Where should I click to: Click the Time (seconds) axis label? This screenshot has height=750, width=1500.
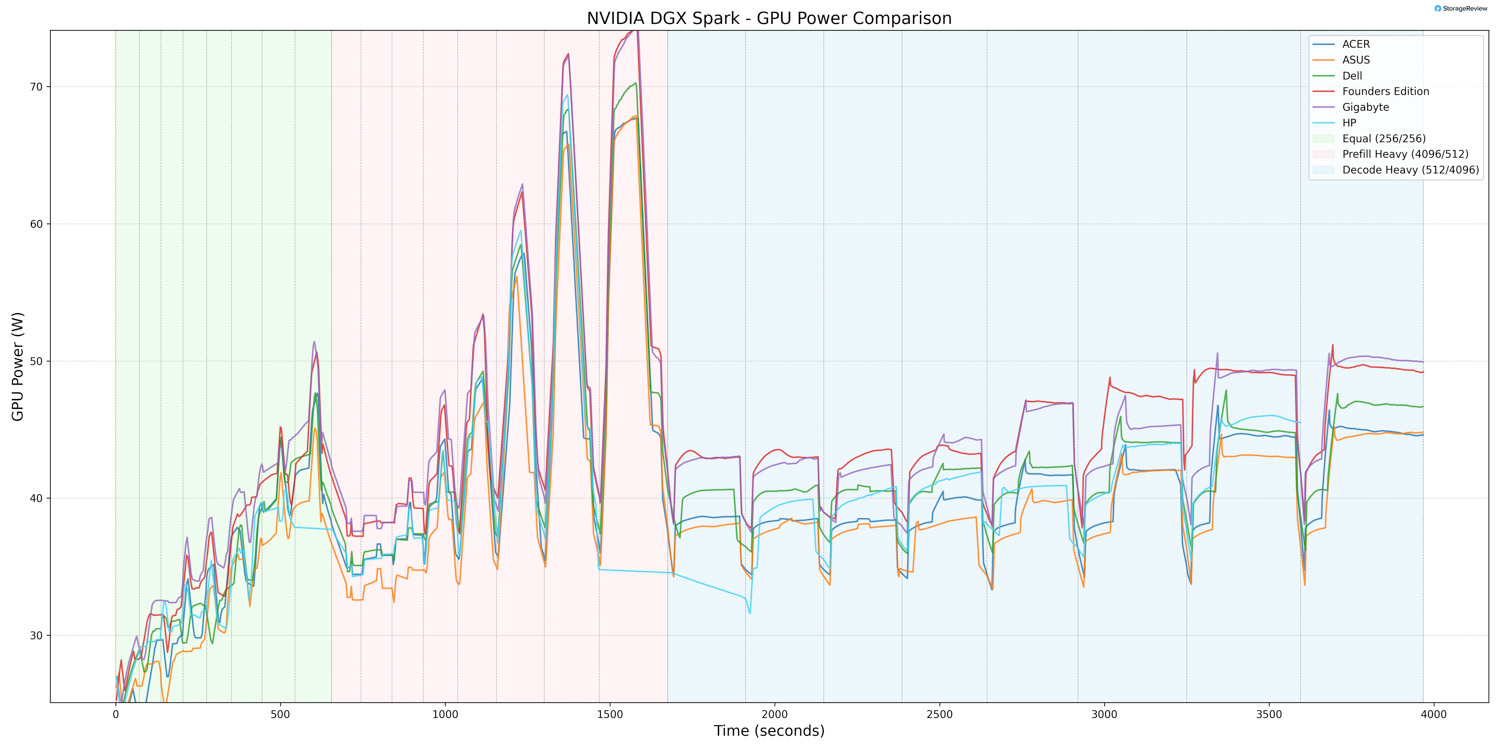pyautogui.click(x=769, y=731)
